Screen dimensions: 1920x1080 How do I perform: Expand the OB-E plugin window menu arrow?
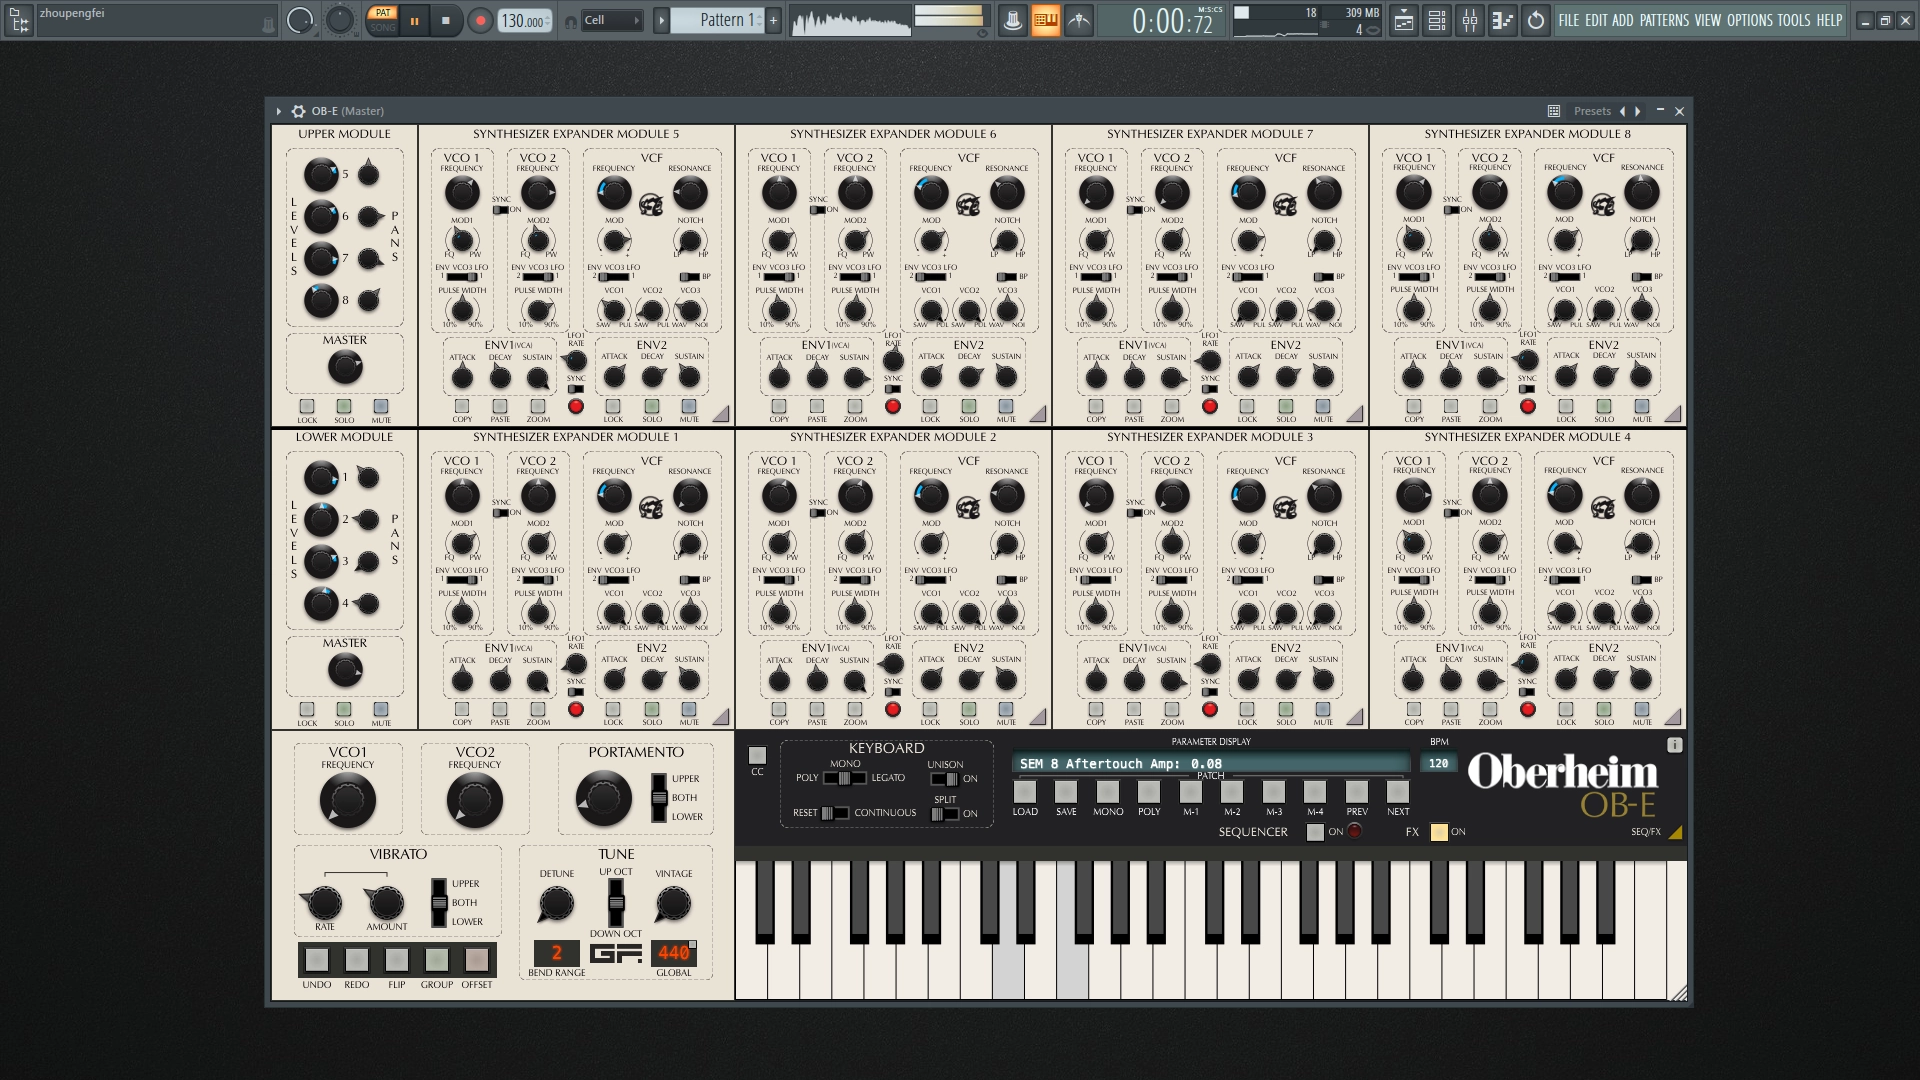pos(279,111)
